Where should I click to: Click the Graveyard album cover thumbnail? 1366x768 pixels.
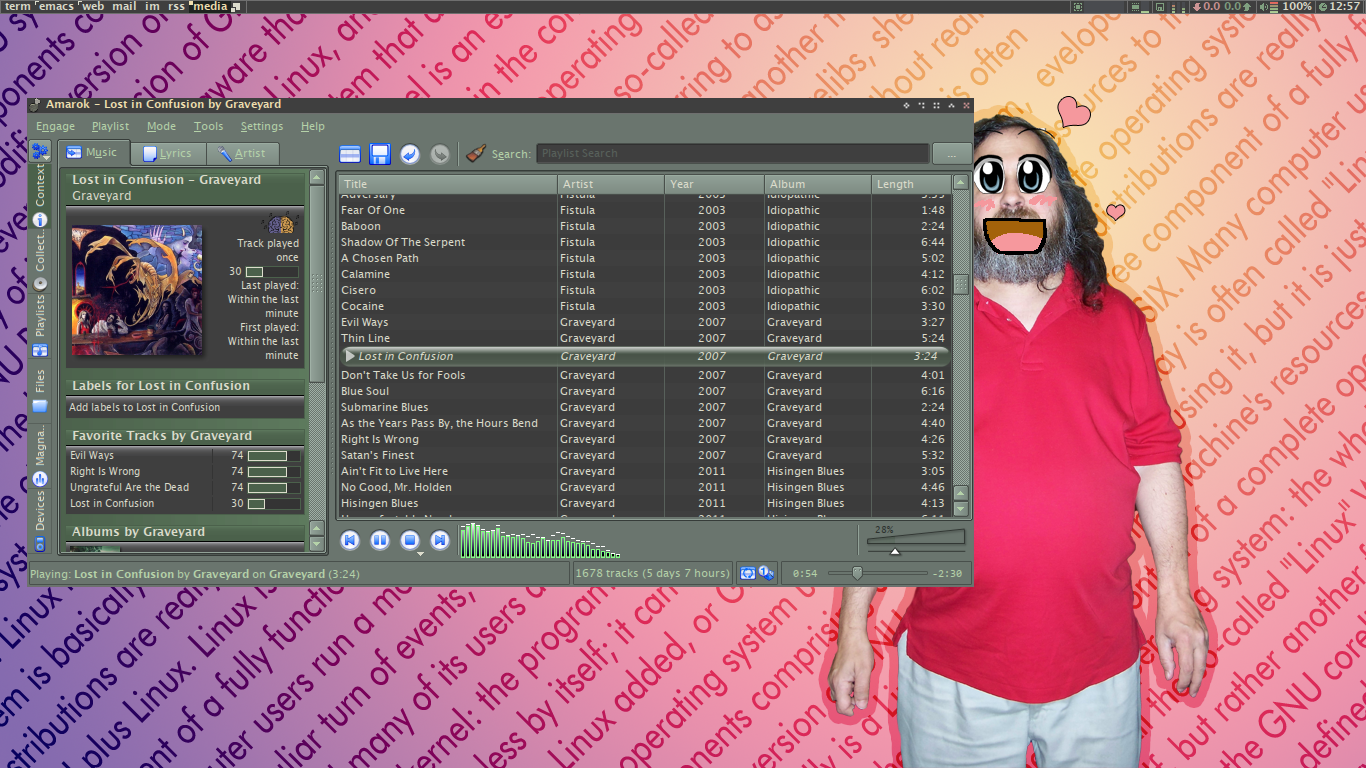coord(136,291)
